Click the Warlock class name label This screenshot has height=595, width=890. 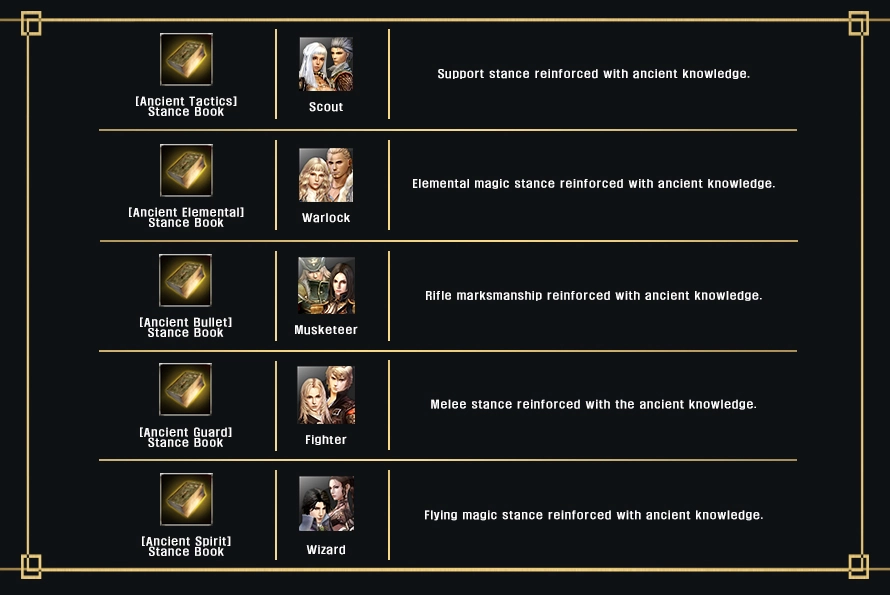click(326, 217)
